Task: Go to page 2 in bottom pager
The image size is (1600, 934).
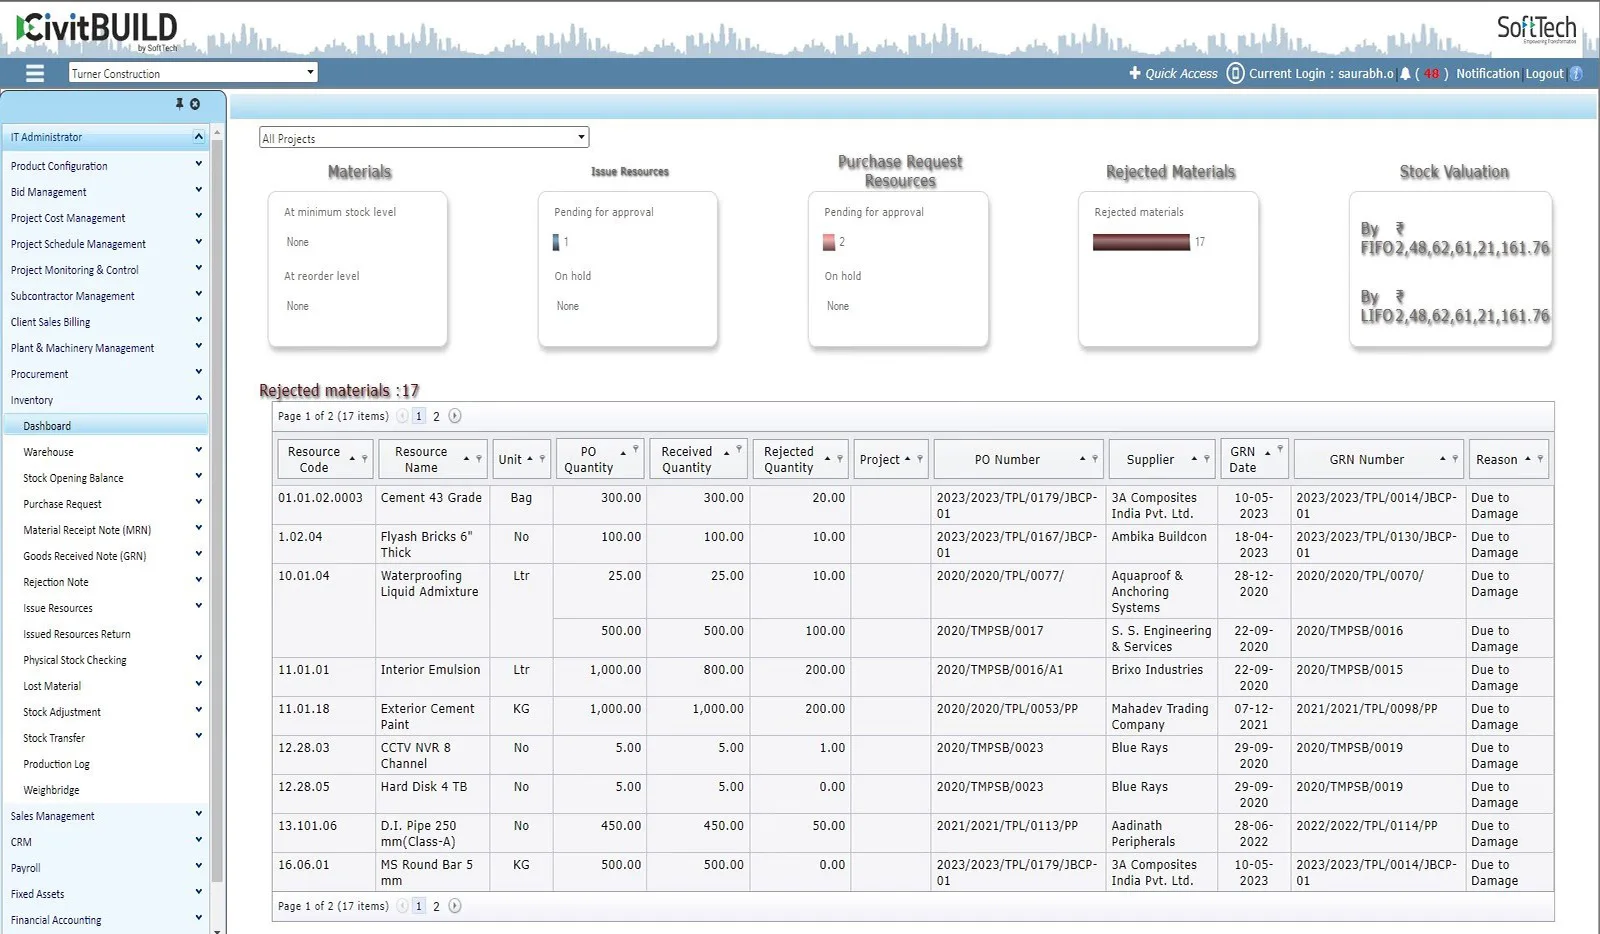Action: click(436, 906)
